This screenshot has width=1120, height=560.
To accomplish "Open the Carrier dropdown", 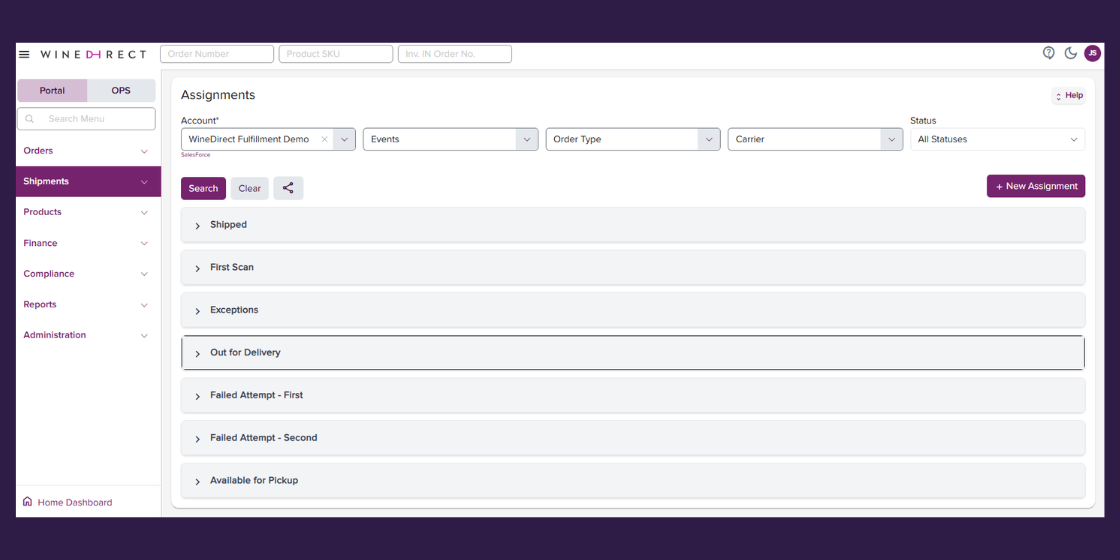I will [x=815, y=139].
